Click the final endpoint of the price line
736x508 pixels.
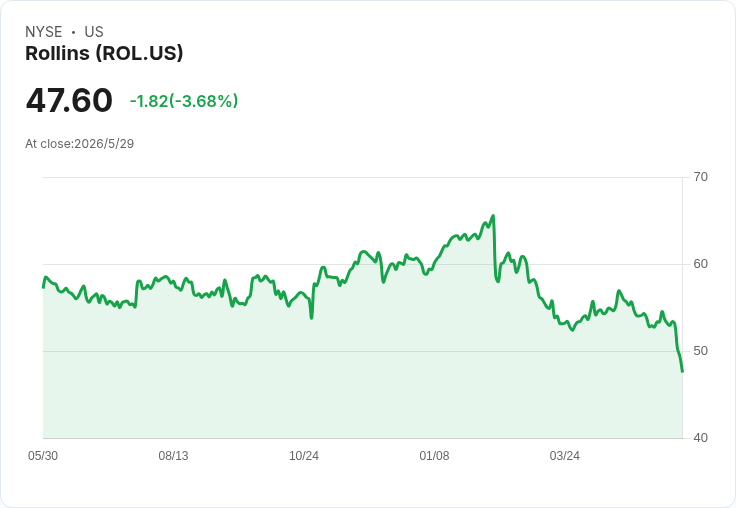(x=682, y=371)
